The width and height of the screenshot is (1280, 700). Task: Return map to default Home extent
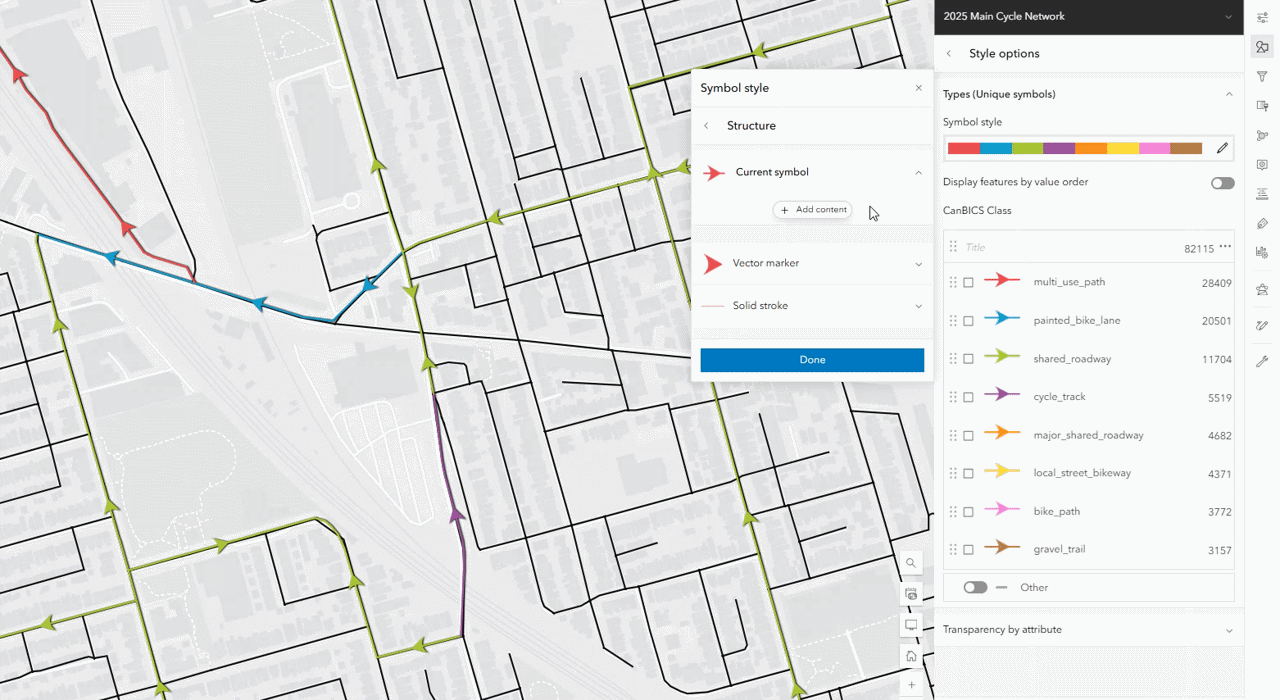(x=911, y=656)
